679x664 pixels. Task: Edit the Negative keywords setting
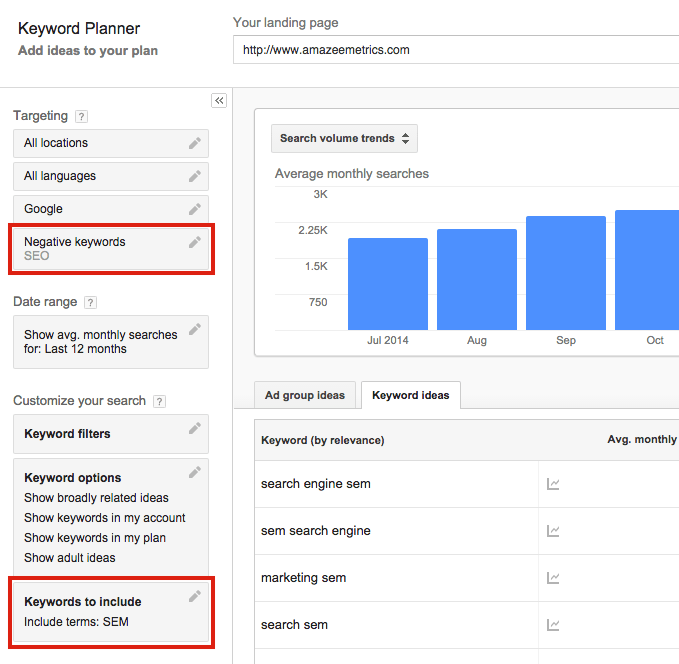point(195,242)
